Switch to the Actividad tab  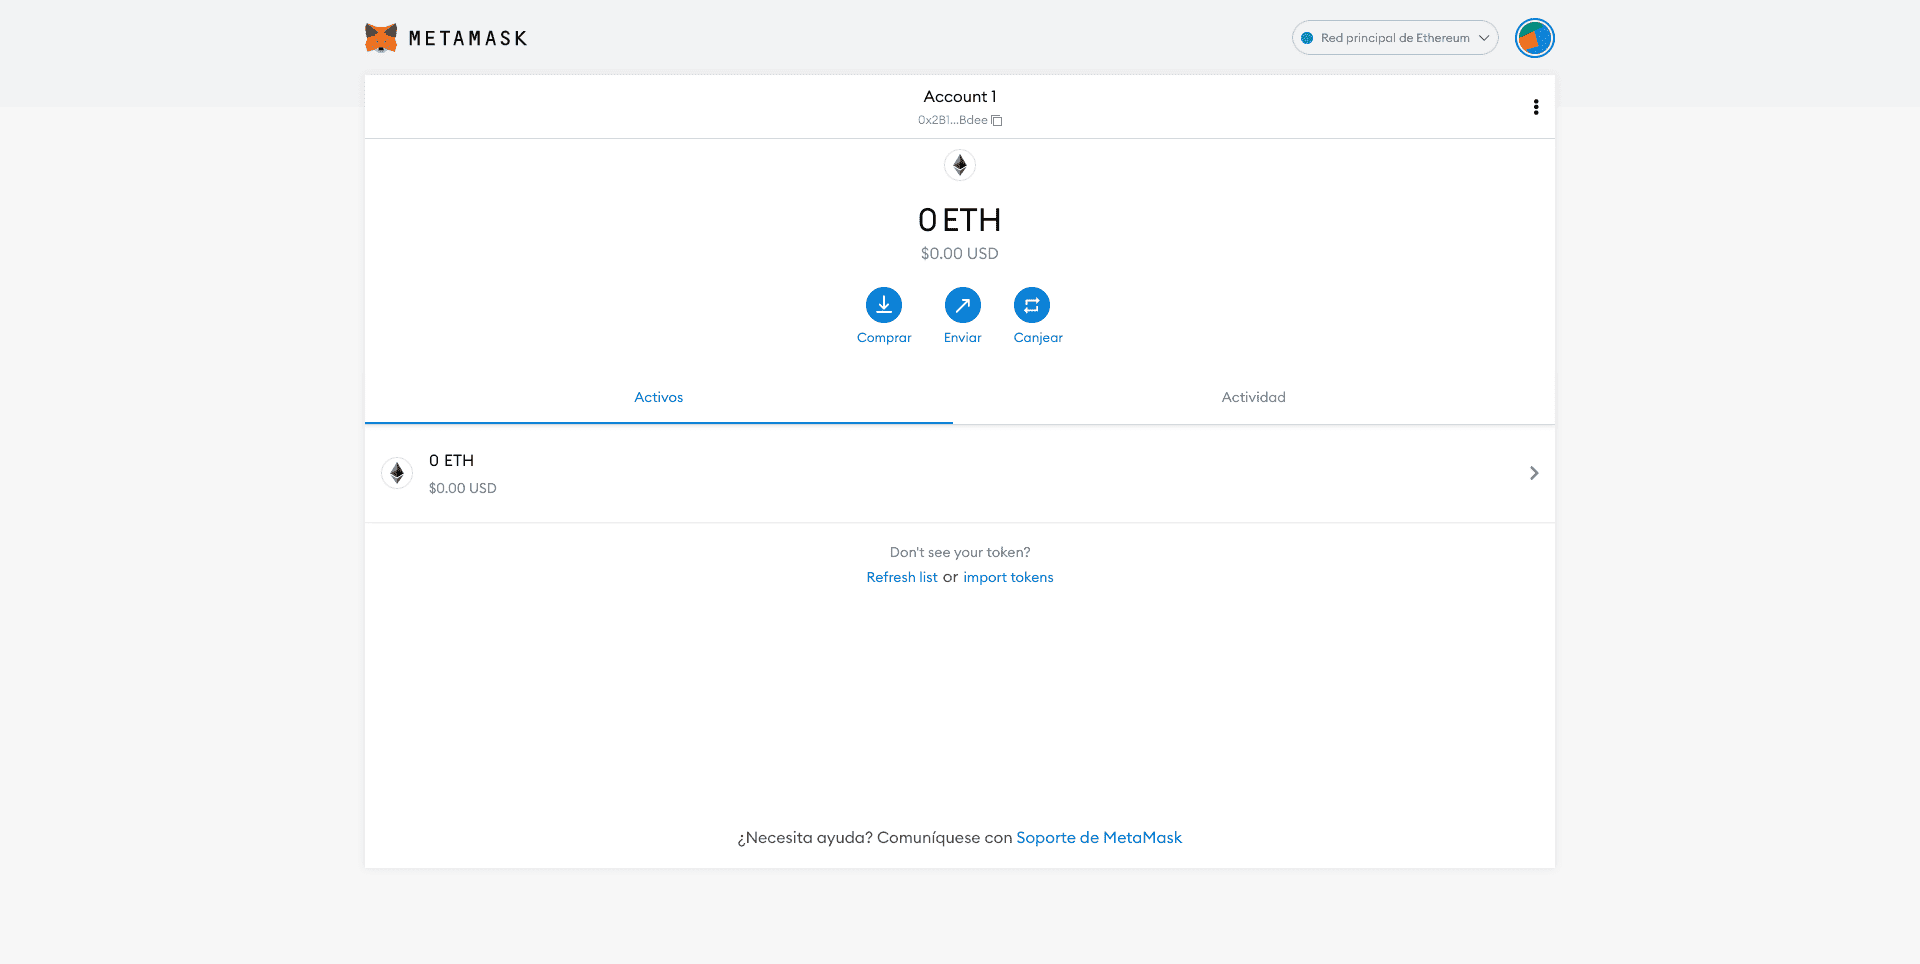pyautogui.click(x=1254, y=397)
